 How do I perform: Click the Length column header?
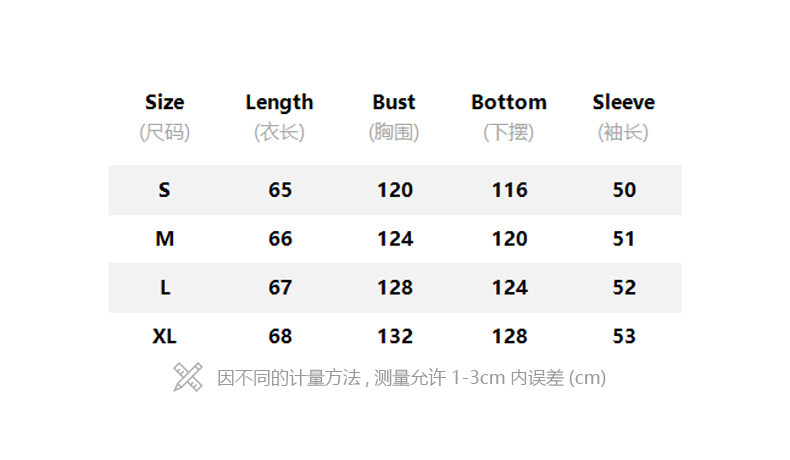point(280,102)
